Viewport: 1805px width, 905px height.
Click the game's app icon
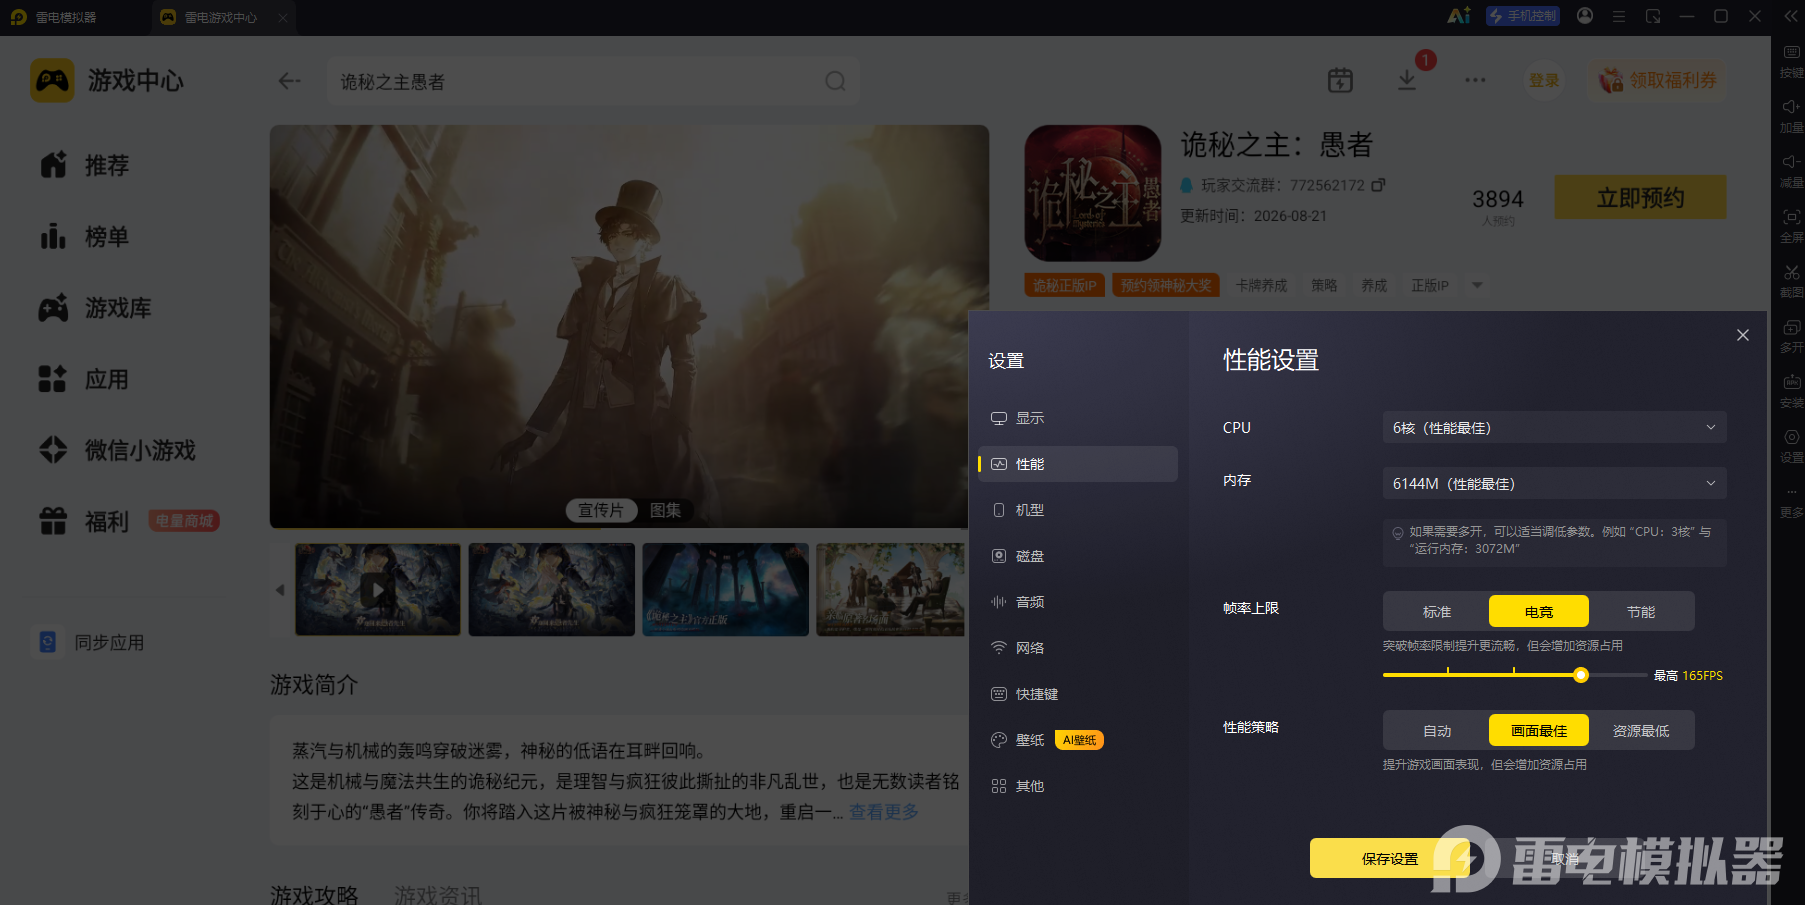coord(1093,193)
